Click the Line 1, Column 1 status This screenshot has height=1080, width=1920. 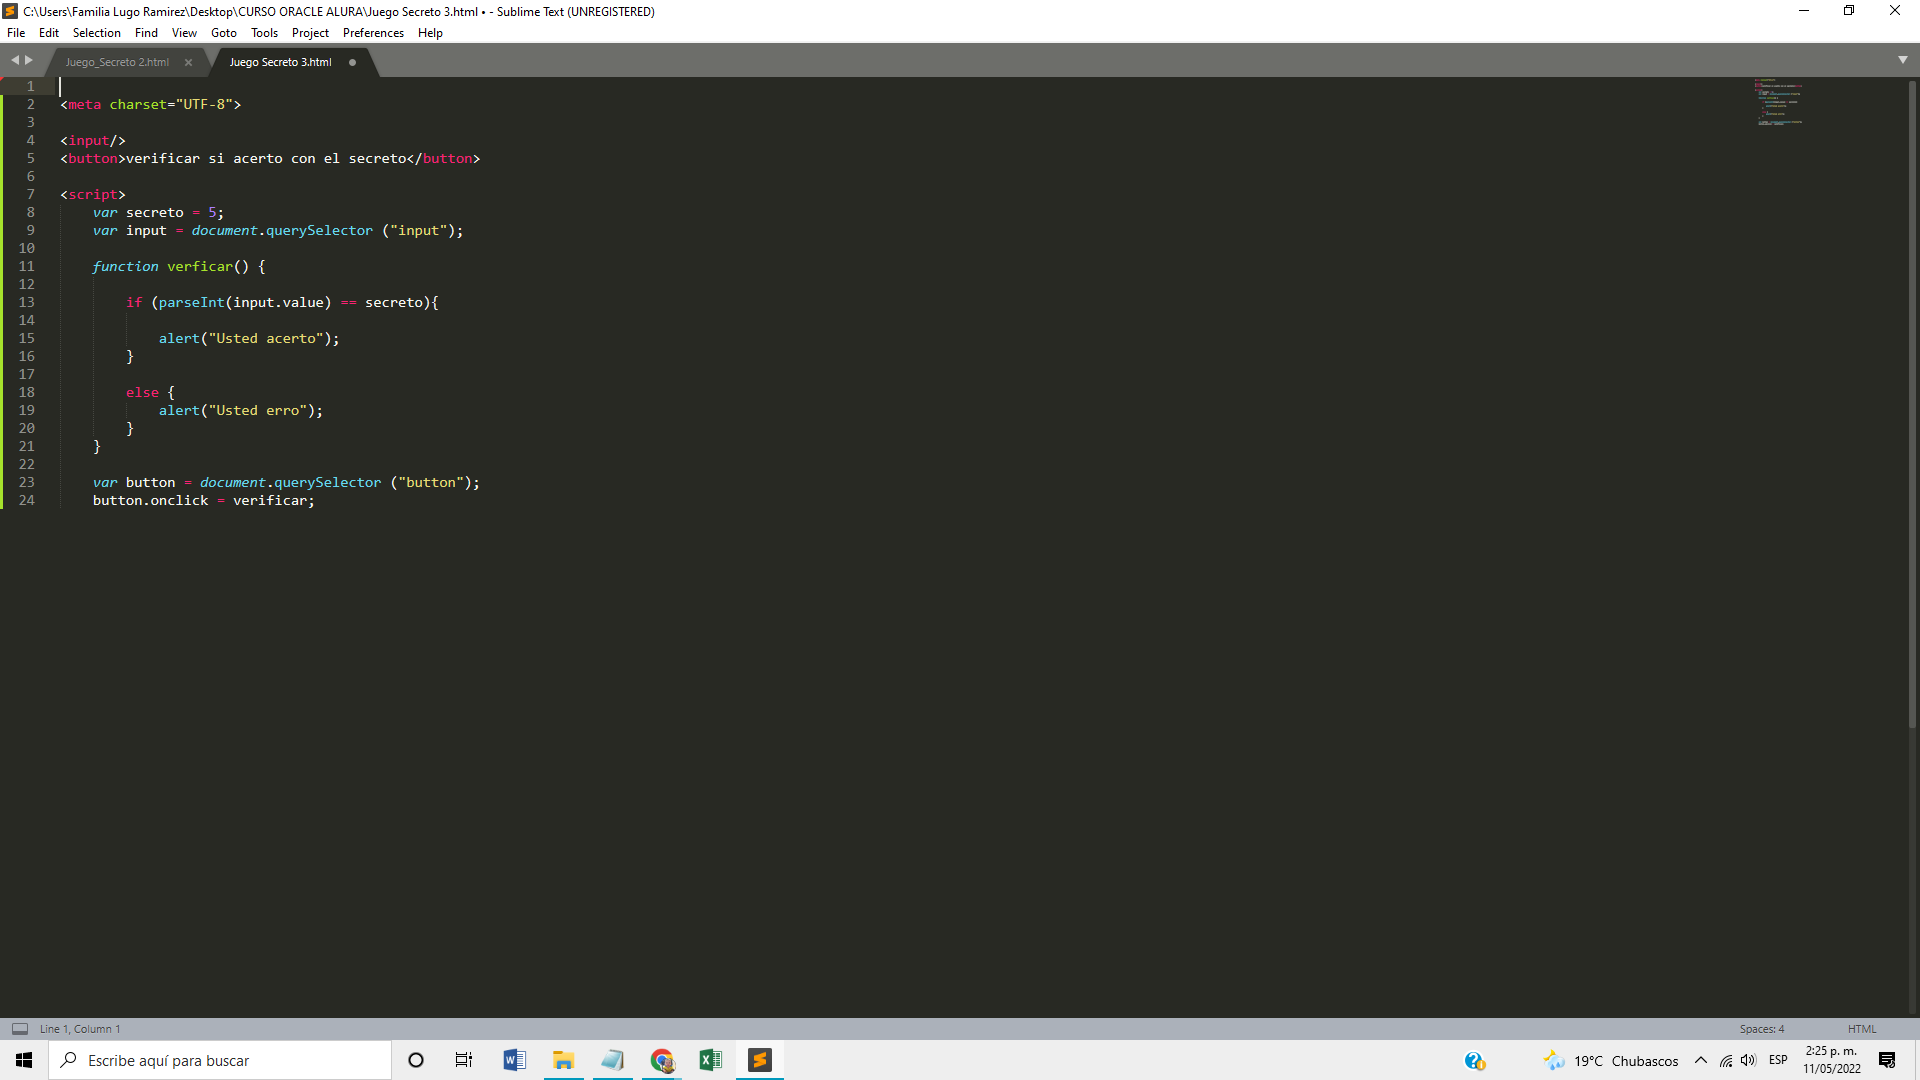click(x=80, y=1029)
